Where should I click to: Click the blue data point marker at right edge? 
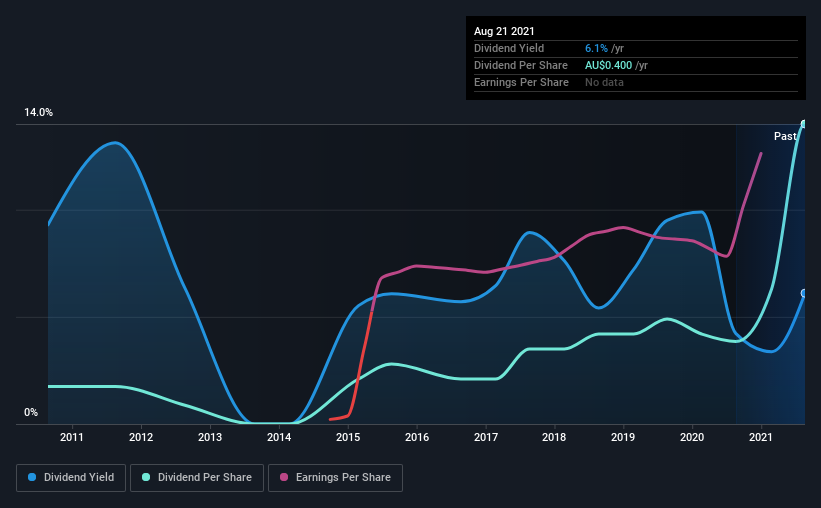[x=804, y=293]
